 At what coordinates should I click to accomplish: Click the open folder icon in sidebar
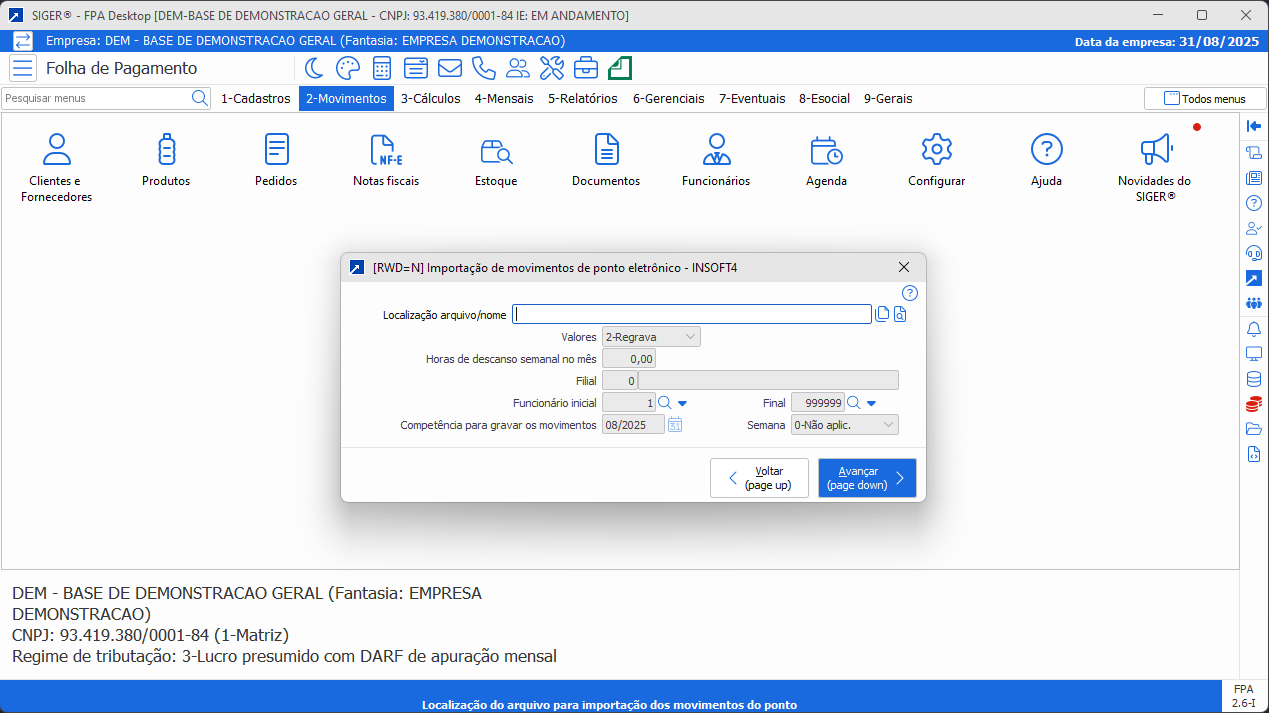pos(1253,429)
